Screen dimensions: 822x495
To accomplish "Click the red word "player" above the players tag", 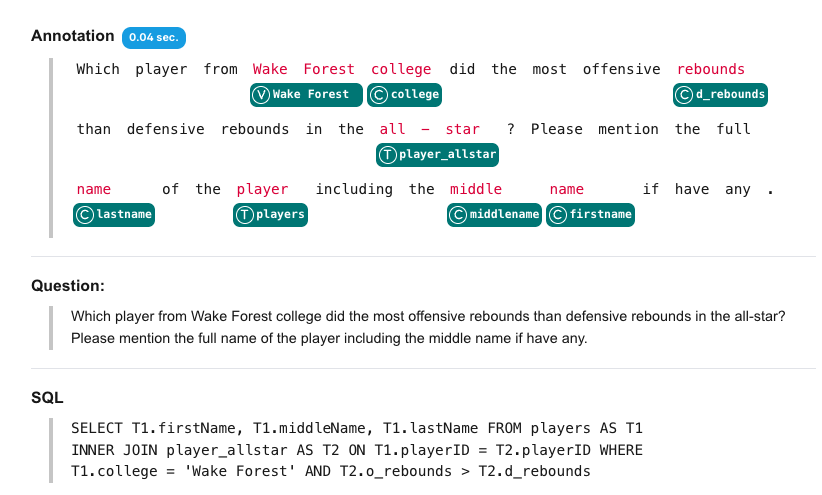I will (262, 189).
